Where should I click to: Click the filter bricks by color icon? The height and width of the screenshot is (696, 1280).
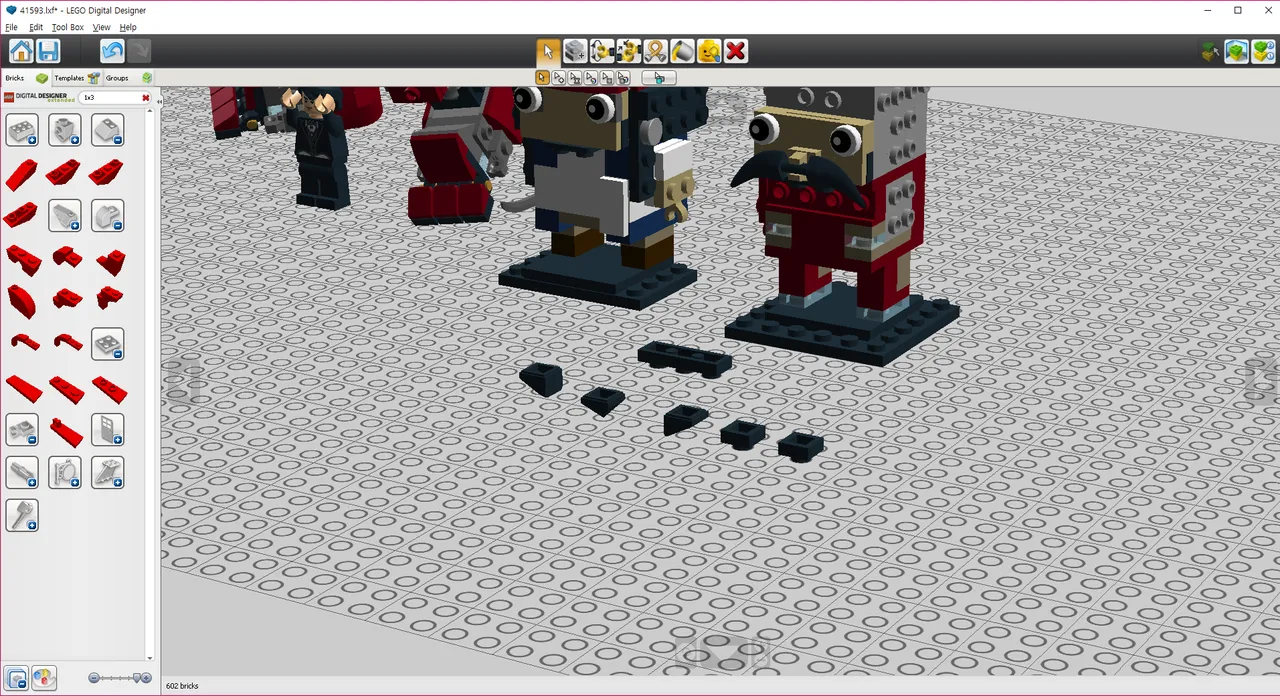pyautogui.click(x=43, y=679)
